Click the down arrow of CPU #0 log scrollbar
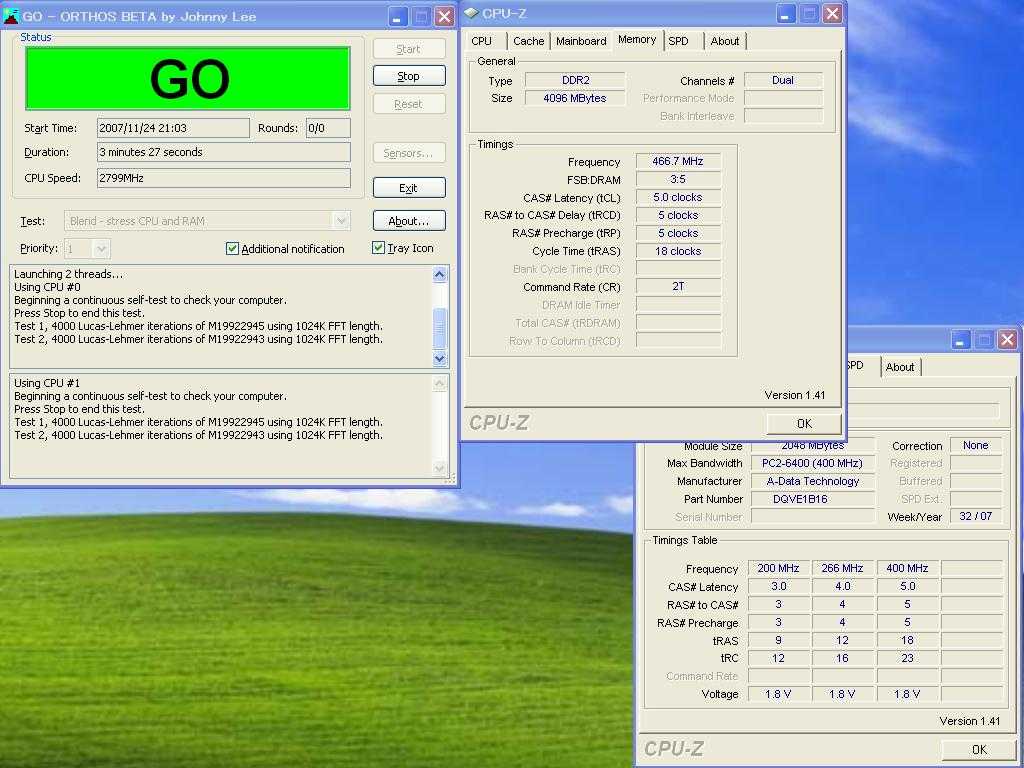Image resolution: width=1024 pixels, height=768 pixels. click(x=440, y=358)
